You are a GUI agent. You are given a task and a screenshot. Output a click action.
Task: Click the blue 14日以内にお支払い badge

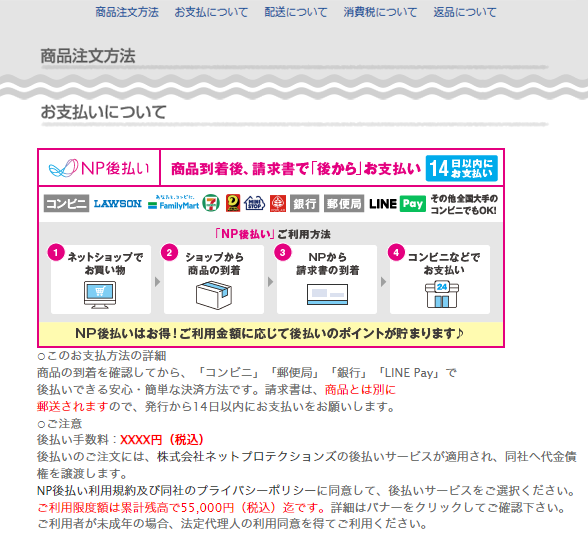click(462, 168)
